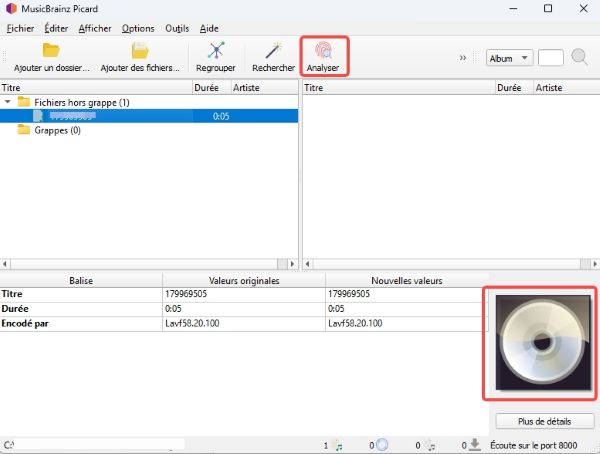Sort left pane by Durée column header
Screen dimensions: 600x454
pyautogui.click(x=212, y=88)
